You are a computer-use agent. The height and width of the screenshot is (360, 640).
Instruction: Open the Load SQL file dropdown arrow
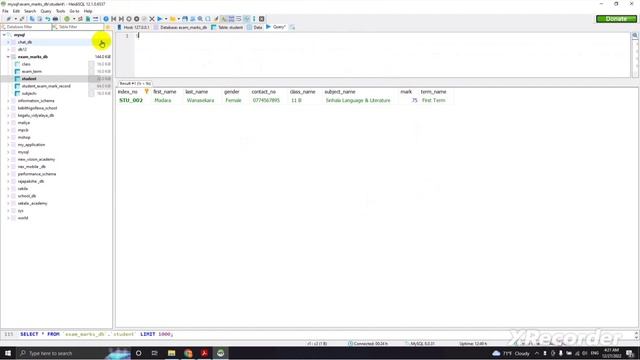pos(179,19)
